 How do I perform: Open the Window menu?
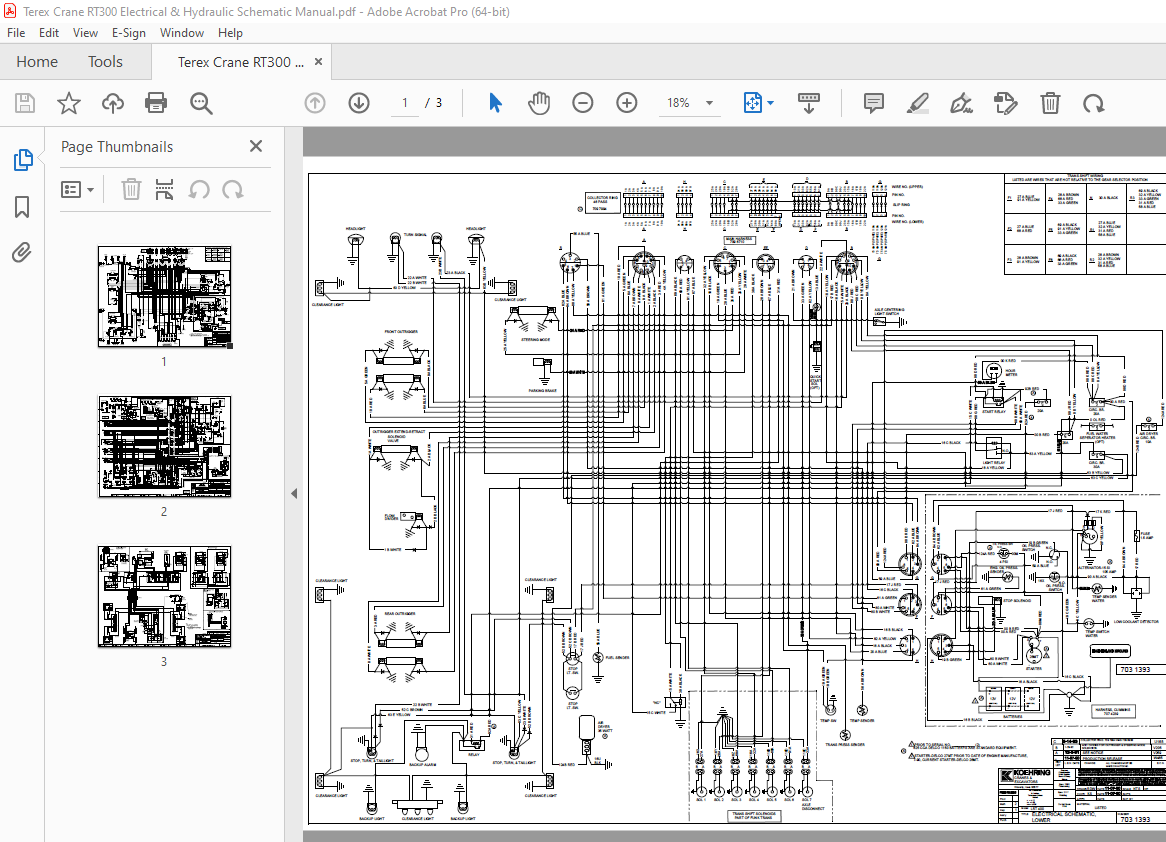click(x=181, y=33)
